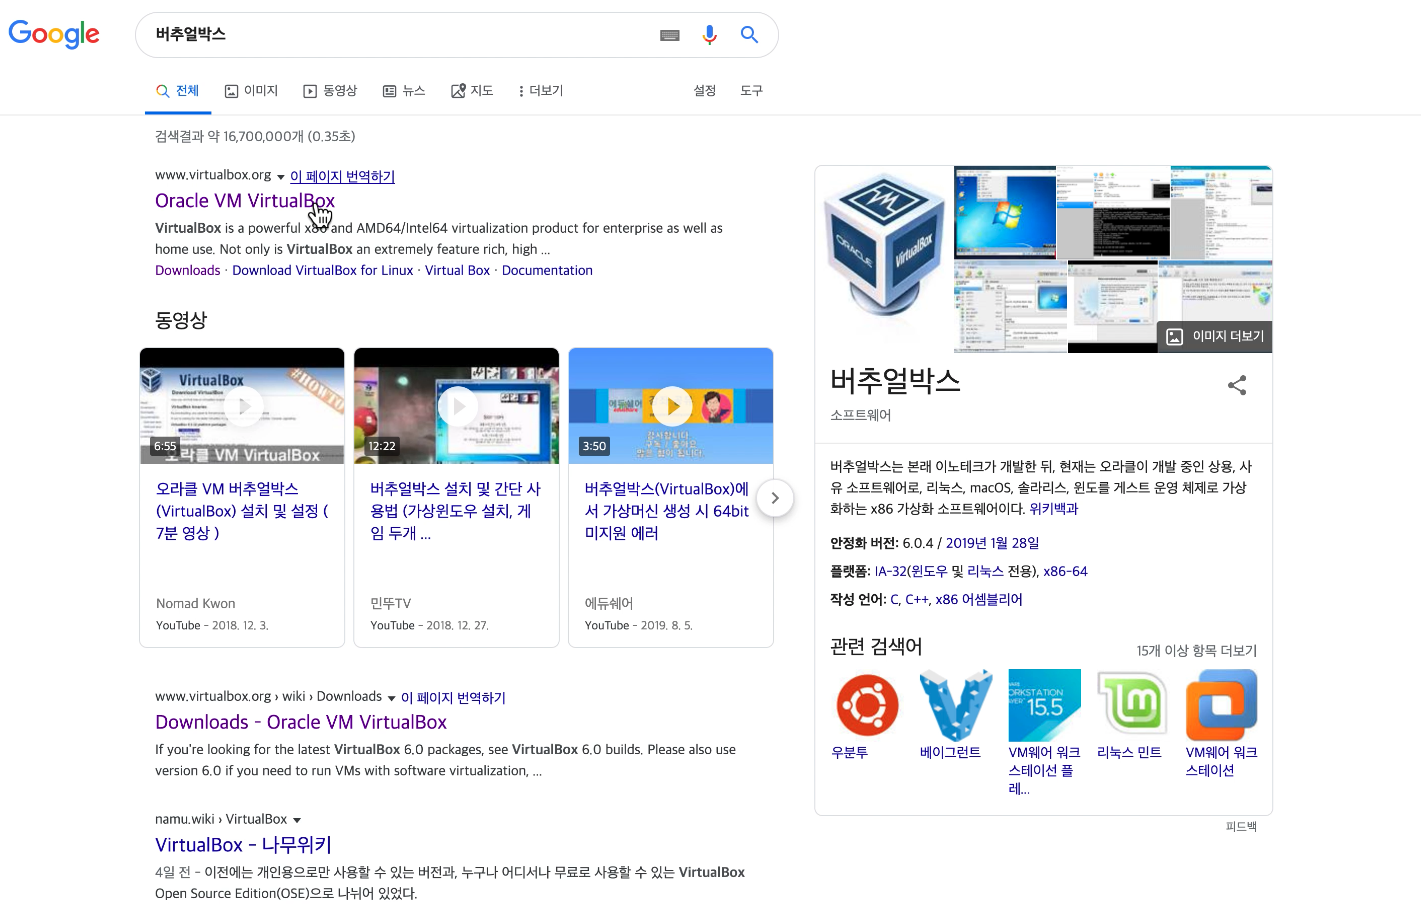1421x906 pixels.
Task: Open the x86-64 platform link
Action: (1065, 572)
